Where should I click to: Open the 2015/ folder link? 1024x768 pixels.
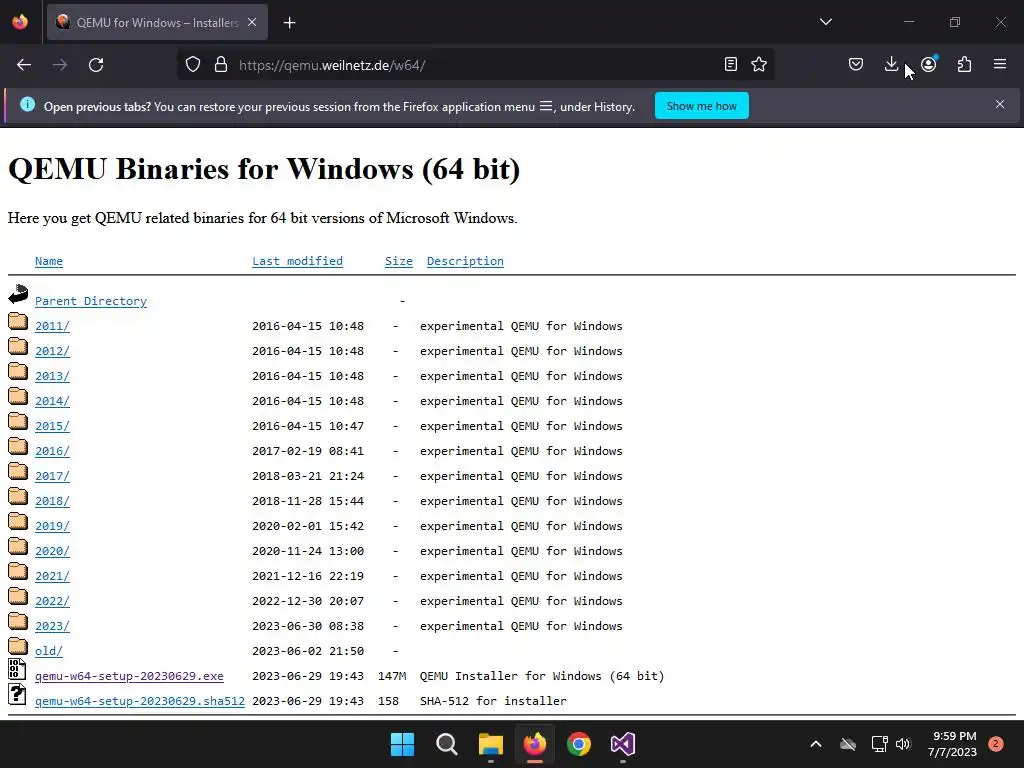tap(52, 426)
